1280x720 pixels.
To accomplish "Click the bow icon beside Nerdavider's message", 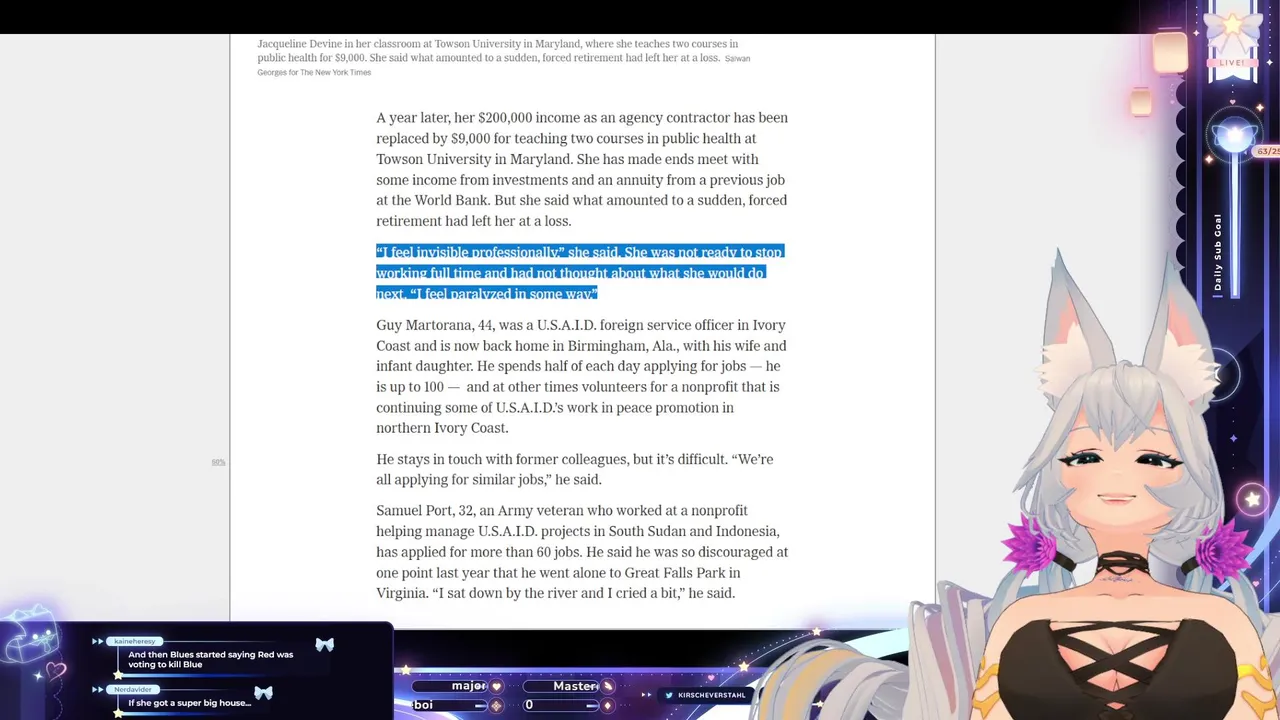I will pyautogui.click(x=263, y=693).
